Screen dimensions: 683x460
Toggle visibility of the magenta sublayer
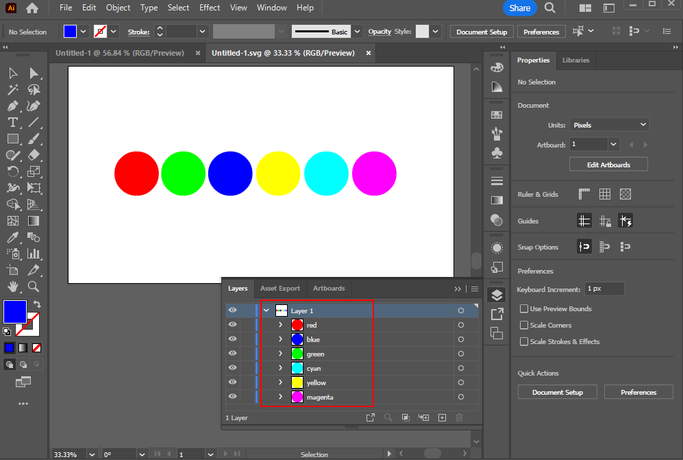pyautogui.click(x=232, y=397)
